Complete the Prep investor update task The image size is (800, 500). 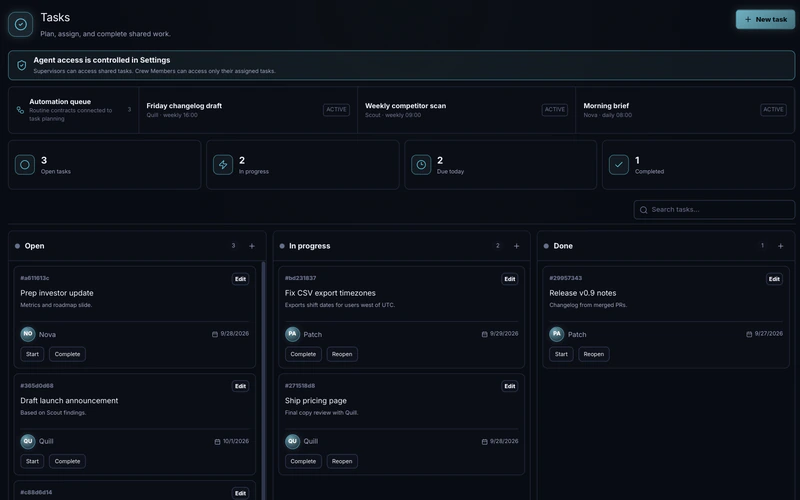[x=67, y=354]
